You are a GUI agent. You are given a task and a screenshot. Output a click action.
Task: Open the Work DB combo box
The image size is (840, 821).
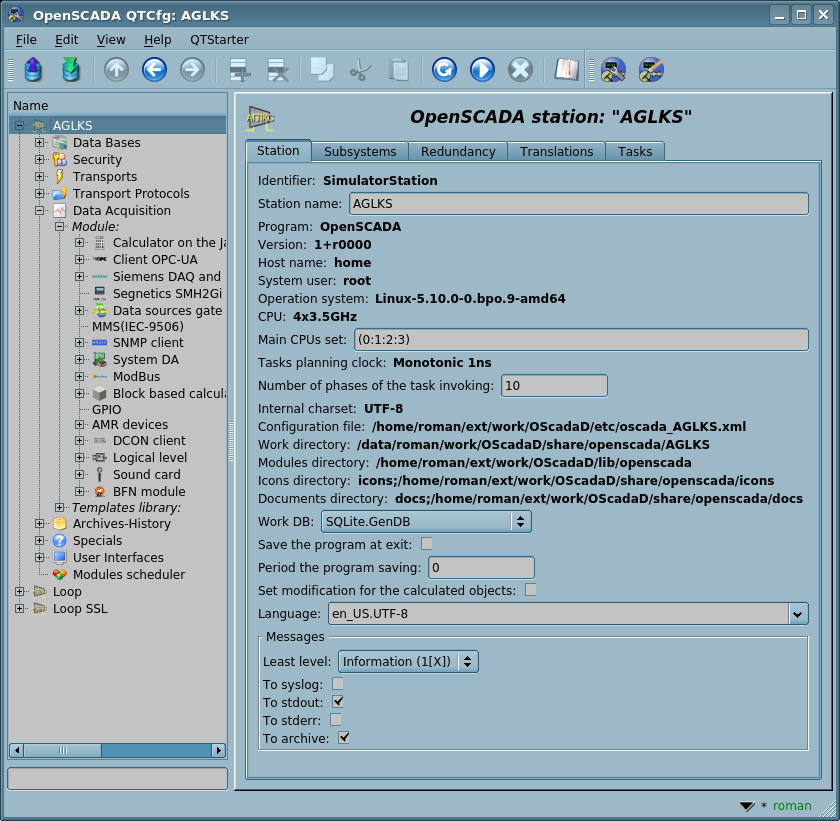[426, 522]
